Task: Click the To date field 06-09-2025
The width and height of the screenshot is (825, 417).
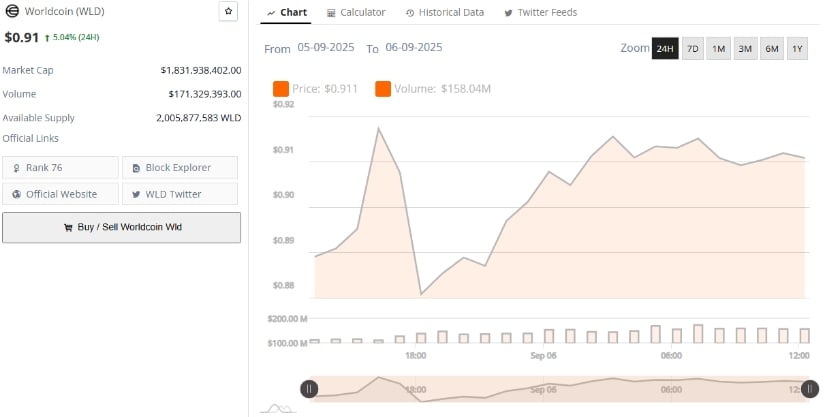Action: 414,47
